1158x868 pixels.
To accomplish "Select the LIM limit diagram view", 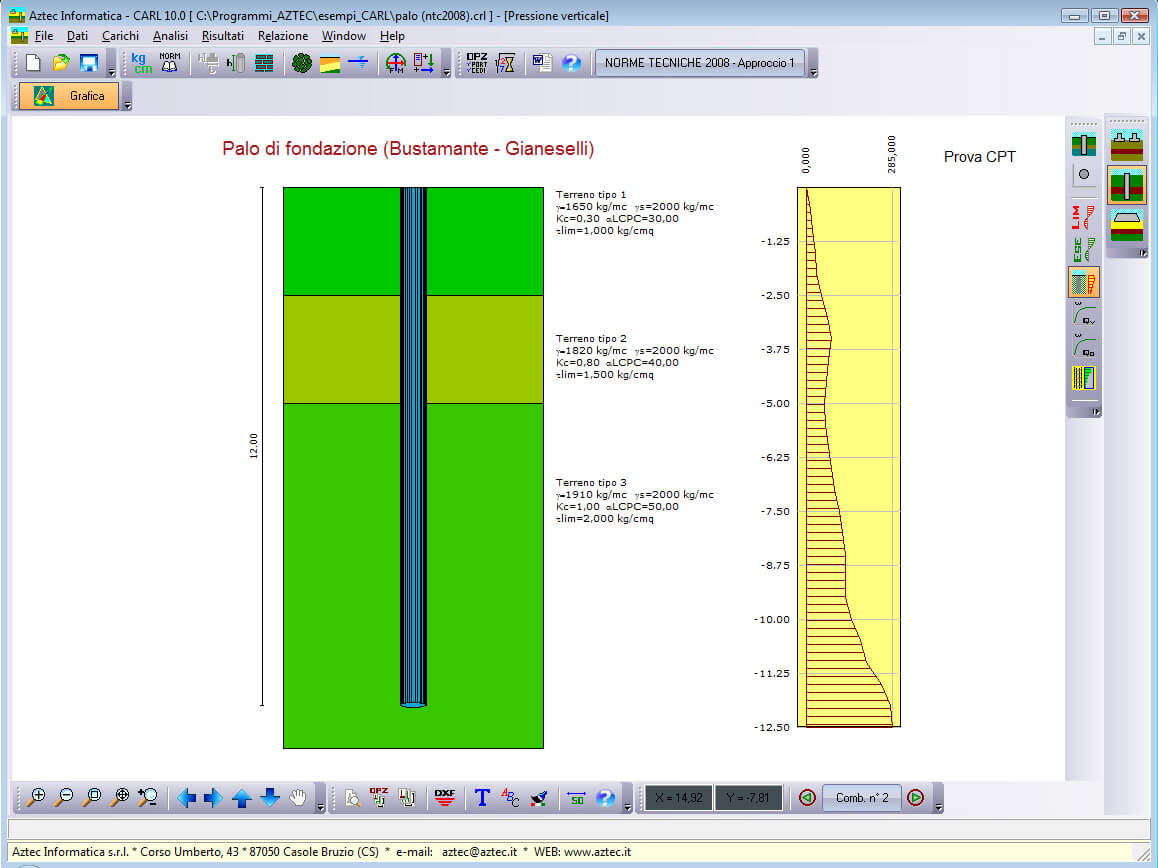I will tap(1084, 217).
